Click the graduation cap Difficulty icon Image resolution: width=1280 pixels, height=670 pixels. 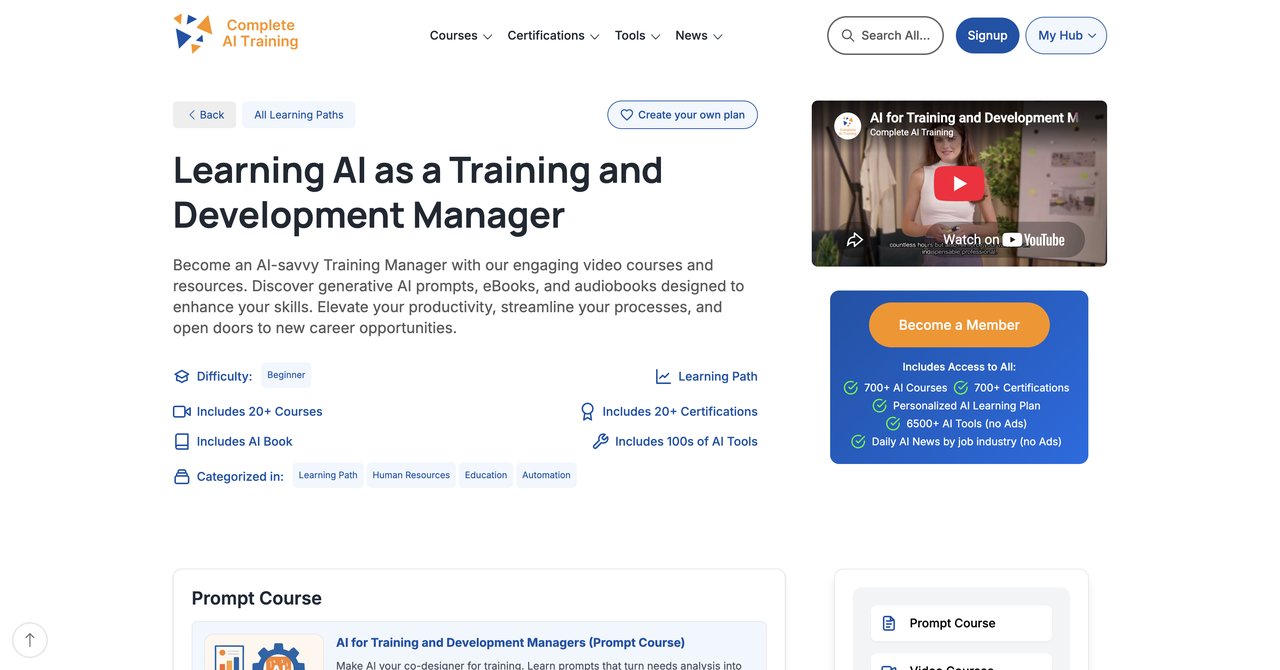(x=181, y=377)
